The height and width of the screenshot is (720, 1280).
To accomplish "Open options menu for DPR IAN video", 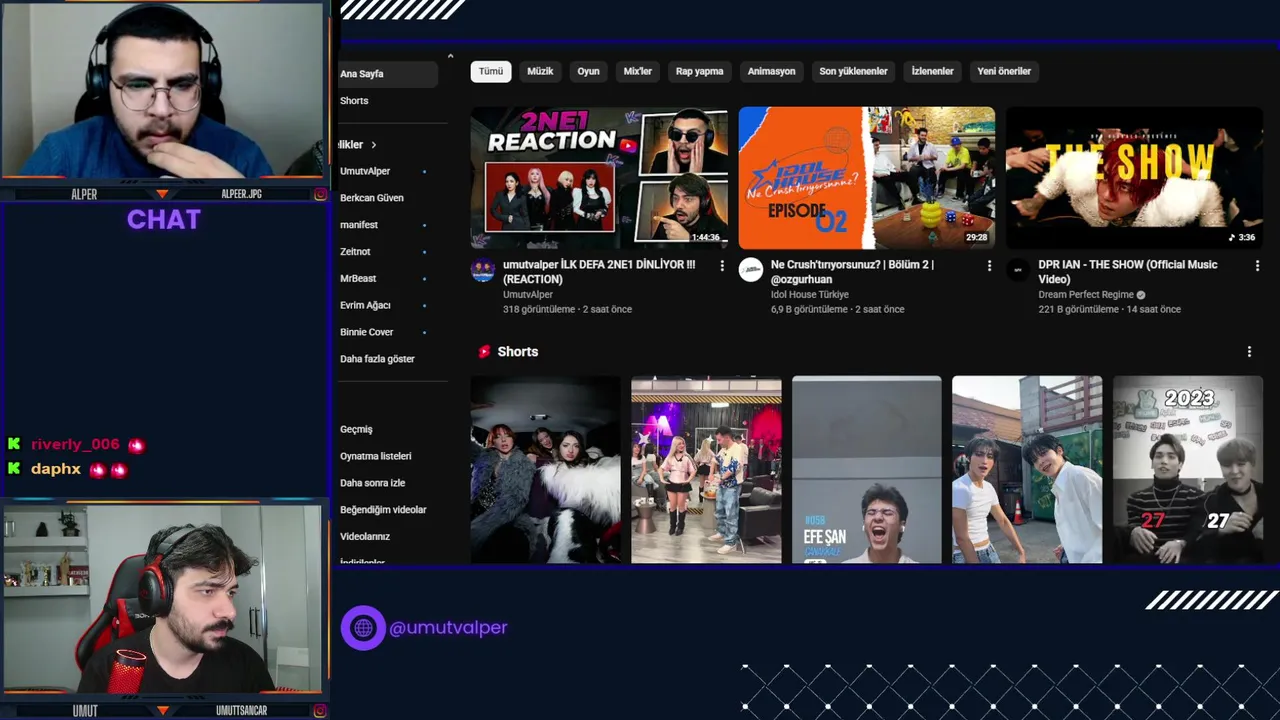I will point(1257,266).
